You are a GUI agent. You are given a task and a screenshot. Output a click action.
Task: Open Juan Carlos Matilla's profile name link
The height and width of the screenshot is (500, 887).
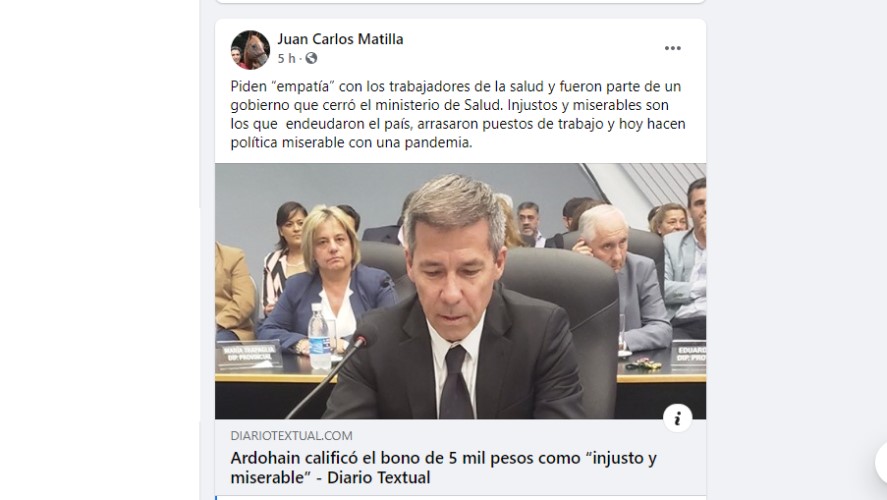[x=340, y=39]
